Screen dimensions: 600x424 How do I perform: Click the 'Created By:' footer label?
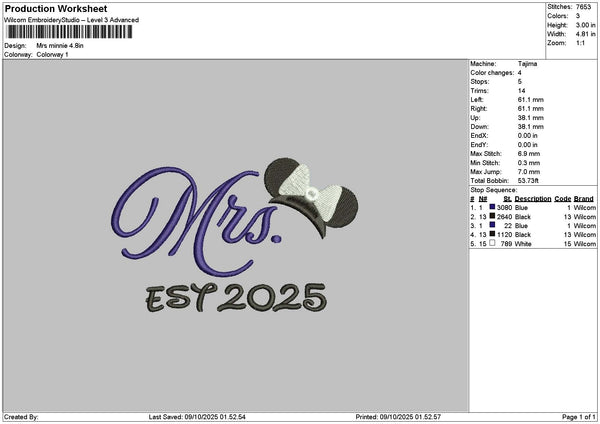[21, 417]
